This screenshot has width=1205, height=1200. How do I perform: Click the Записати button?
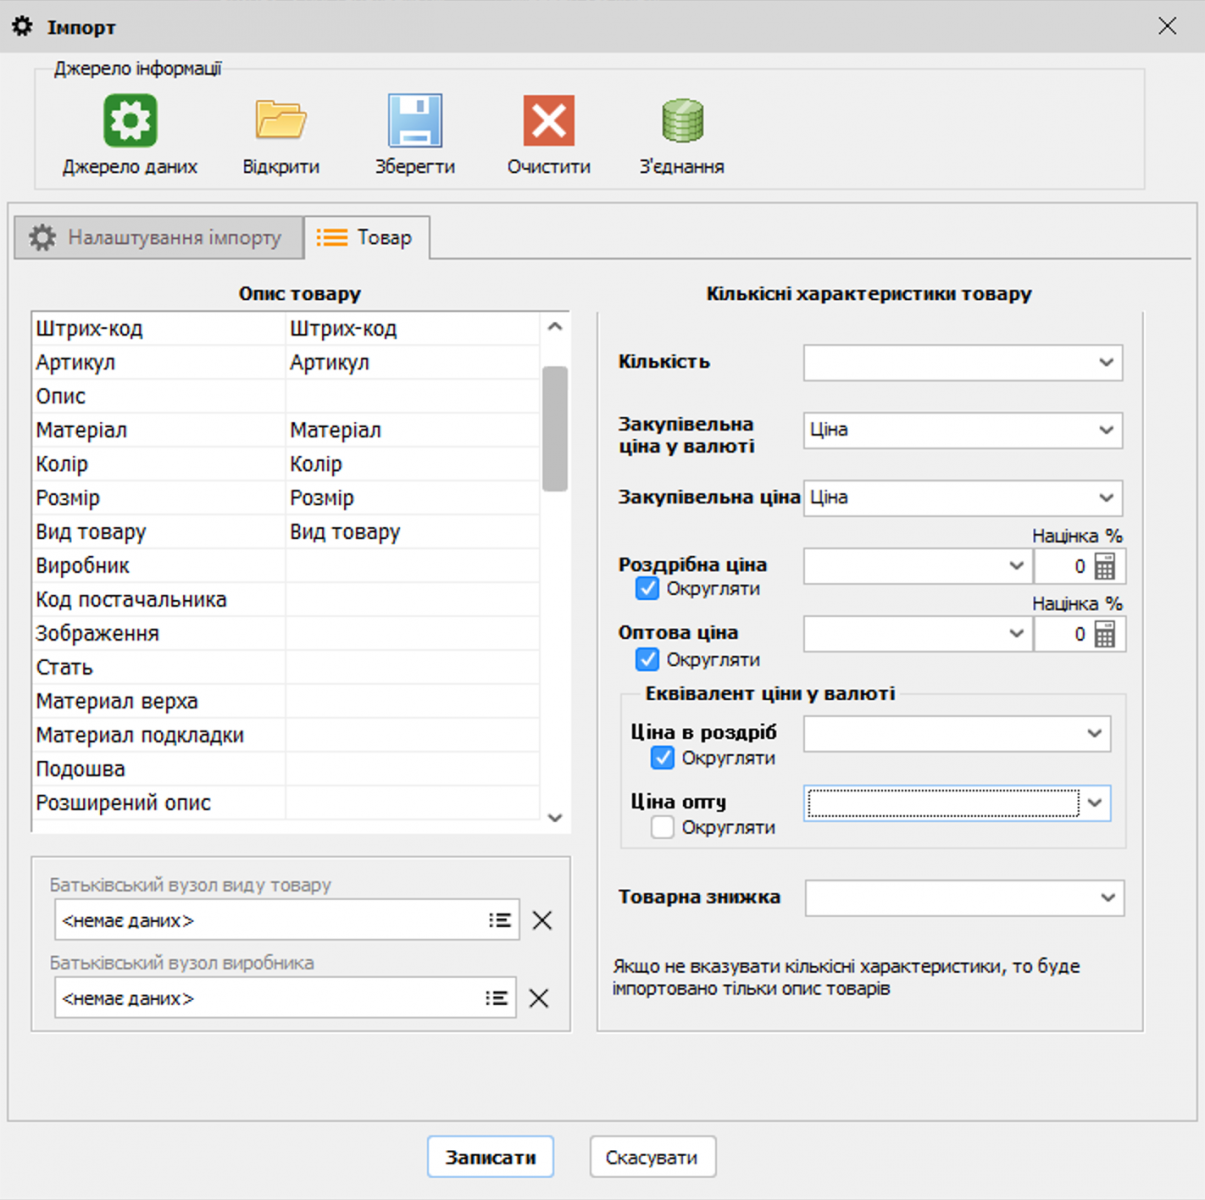tap(490, 1157)
